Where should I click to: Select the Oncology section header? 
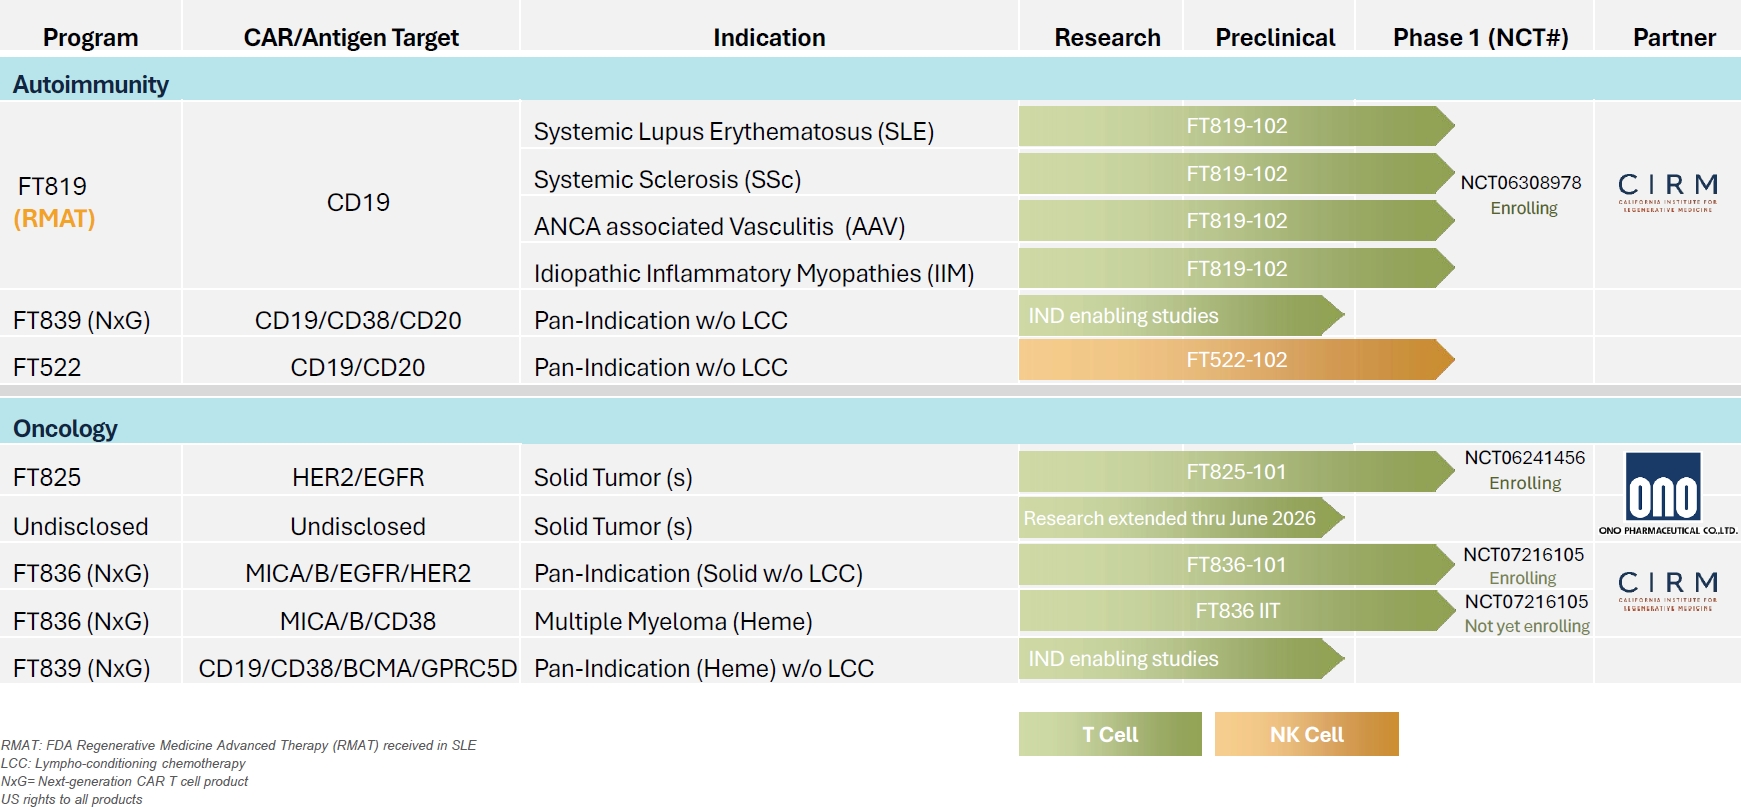coord(66,429)
